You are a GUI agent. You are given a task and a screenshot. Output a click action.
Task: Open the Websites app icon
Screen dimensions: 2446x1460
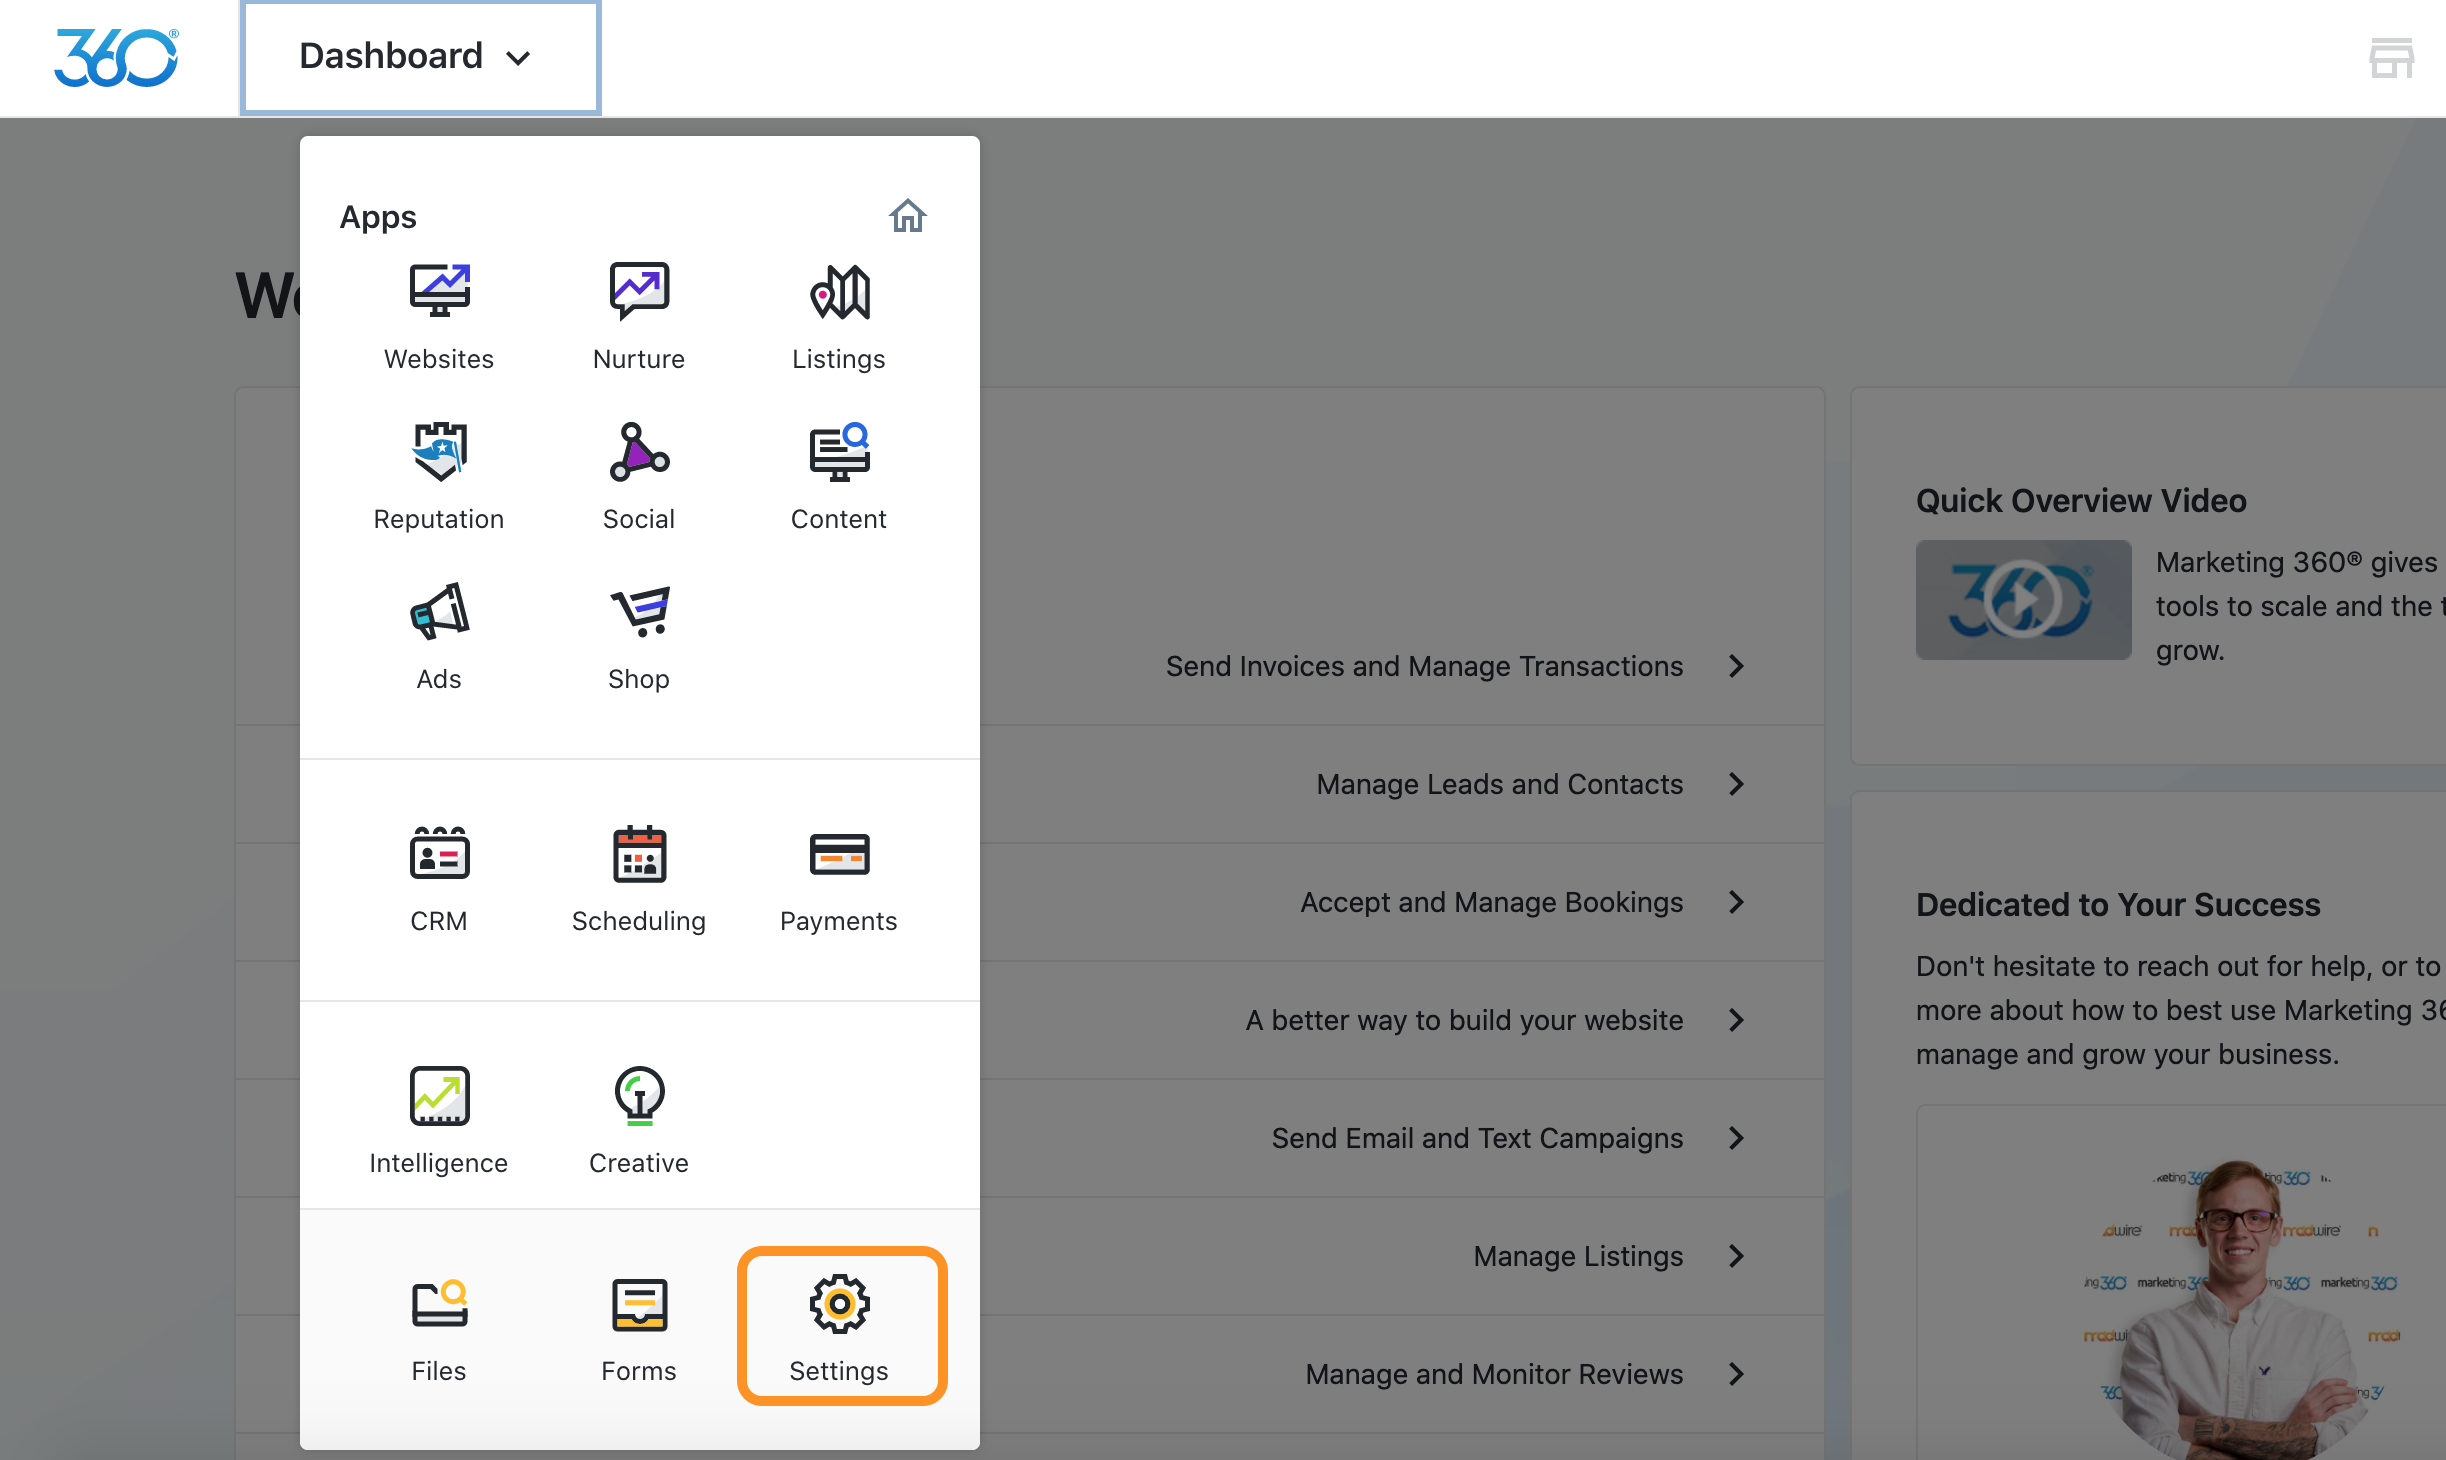[x=439, y=292]
